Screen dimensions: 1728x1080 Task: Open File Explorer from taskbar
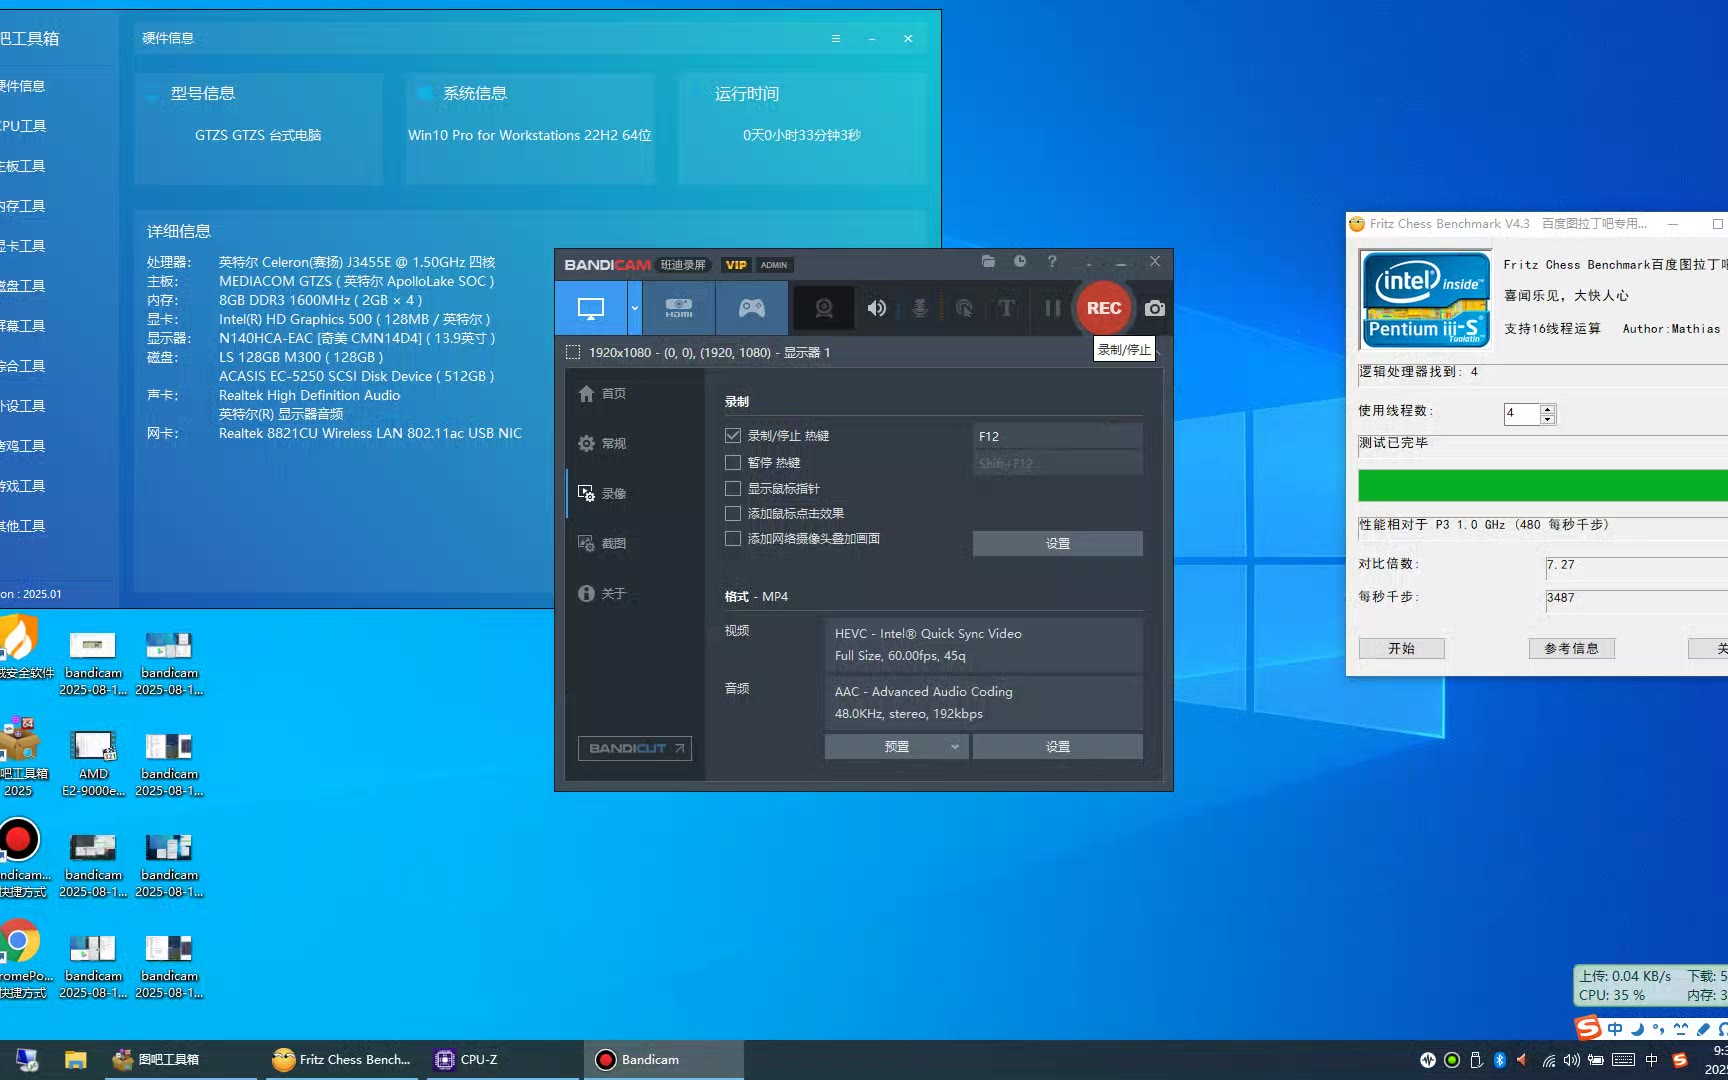point(75,1060)
